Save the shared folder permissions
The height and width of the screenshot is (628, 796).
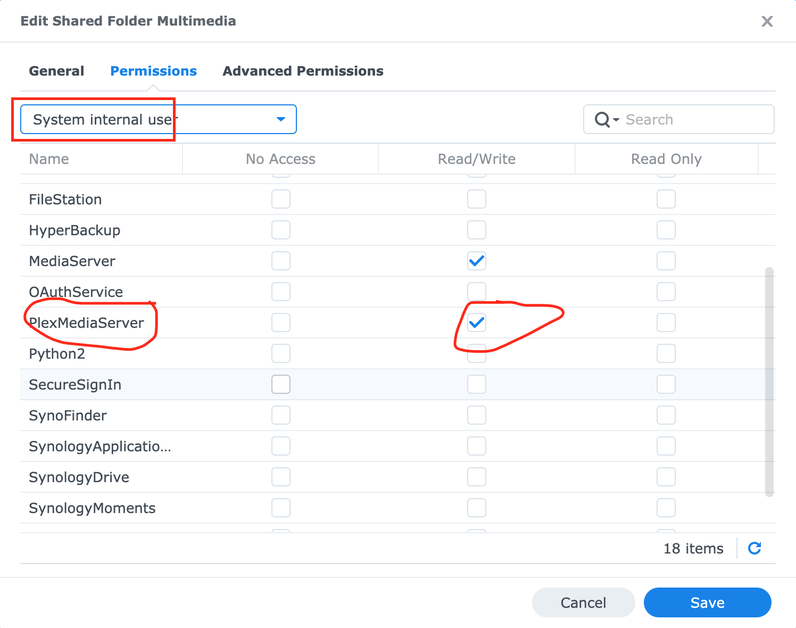click(707, 602)
